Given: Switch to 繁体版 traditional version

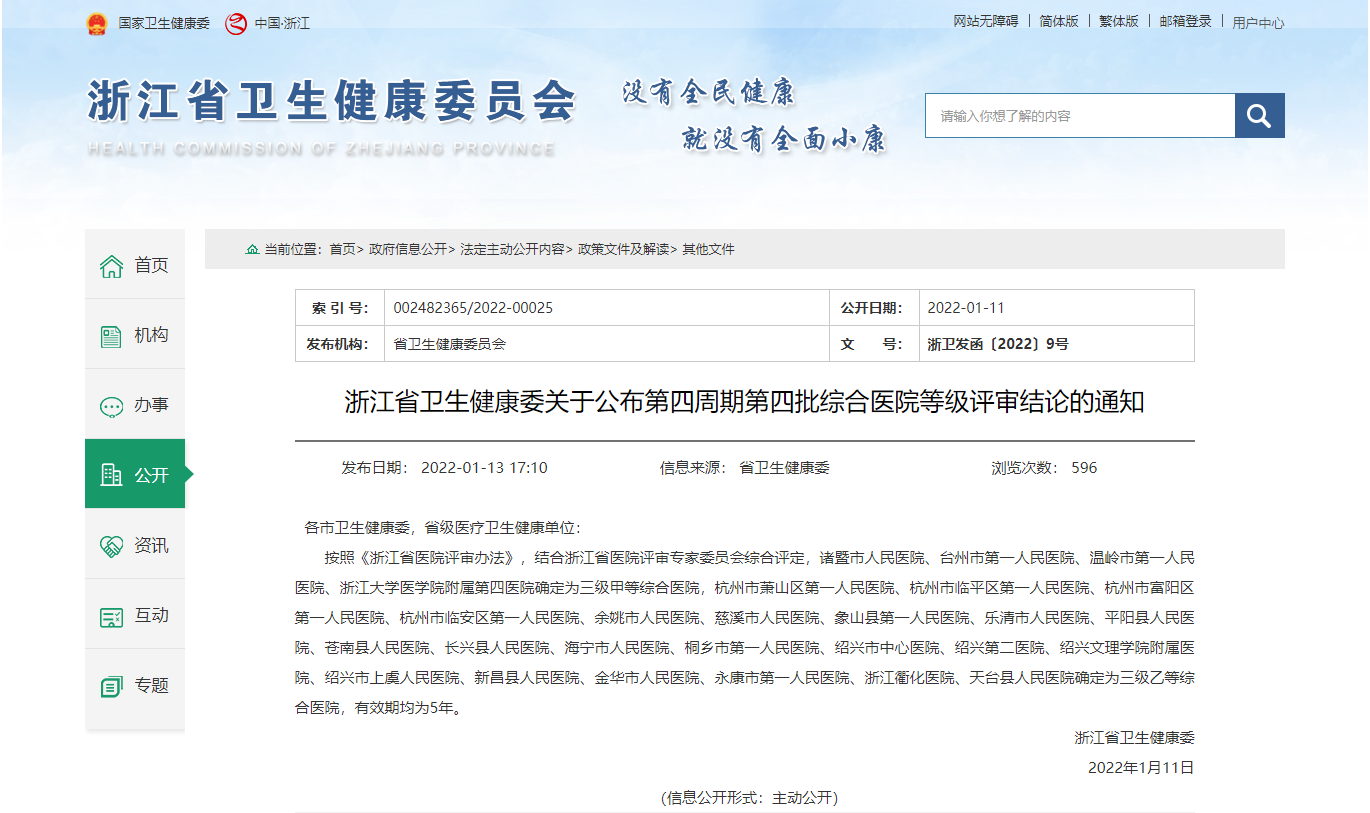Looking at the screenshot, I should pos(1119,21).
